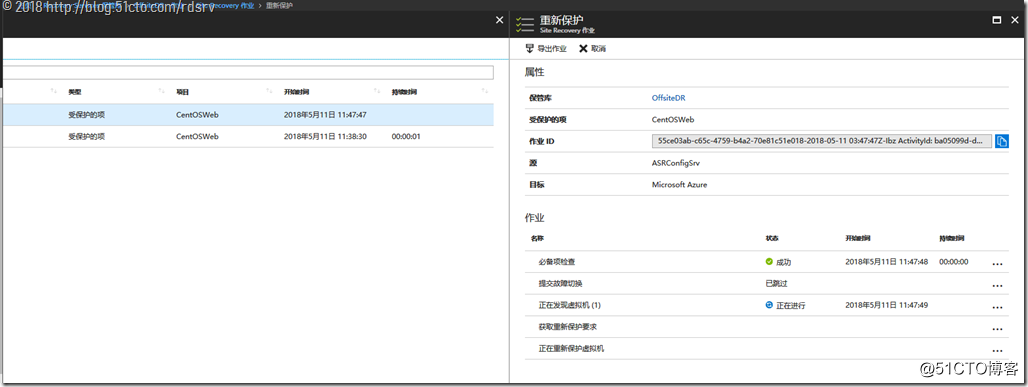Click the 项目 column header label

click(182, 91)
